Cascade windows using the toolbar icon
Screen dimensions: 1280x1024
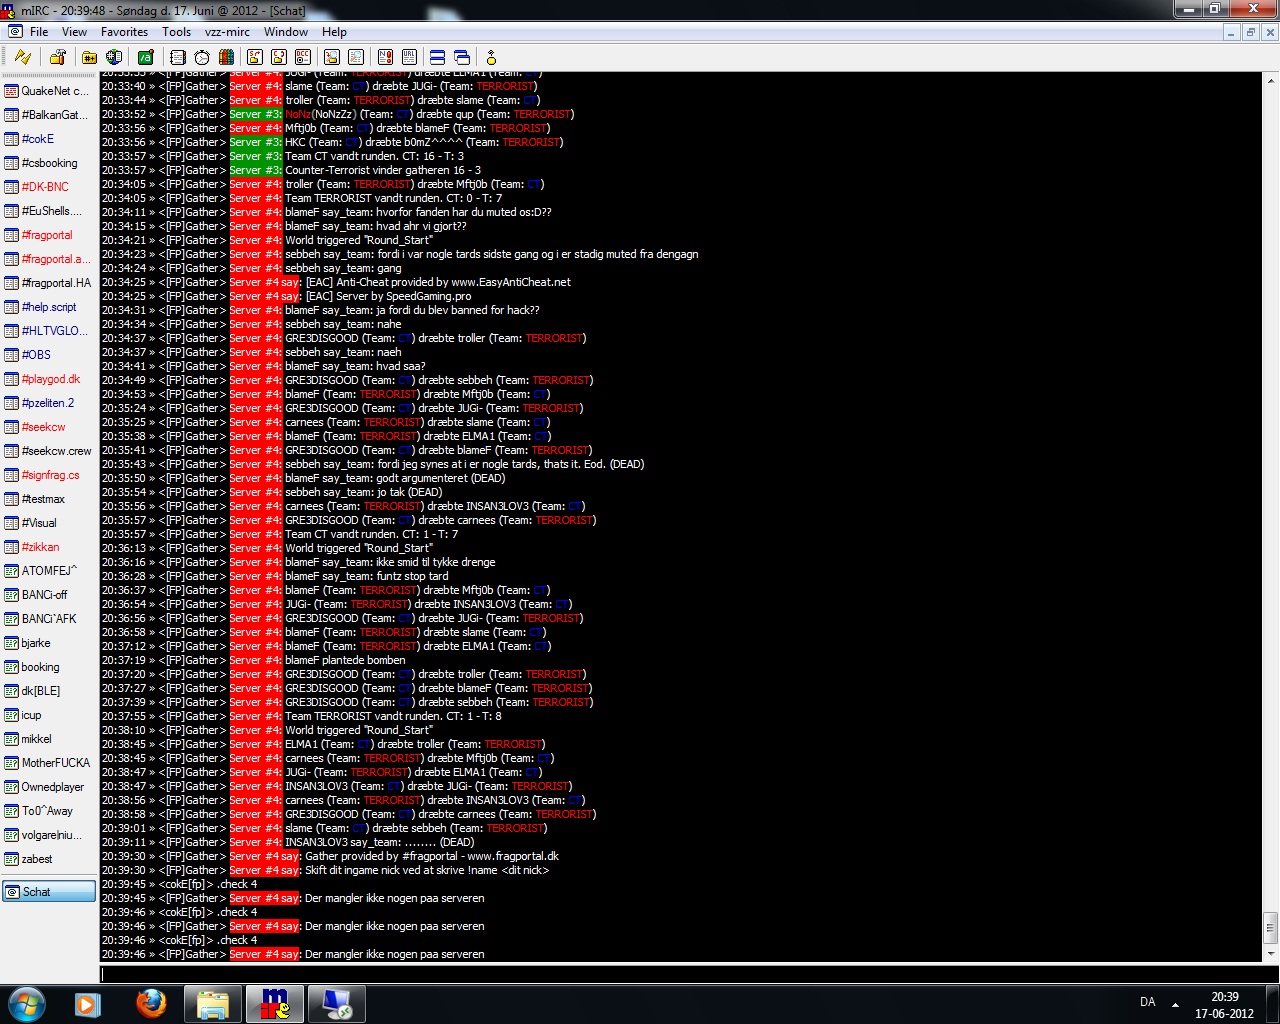(x=462, y=57)
